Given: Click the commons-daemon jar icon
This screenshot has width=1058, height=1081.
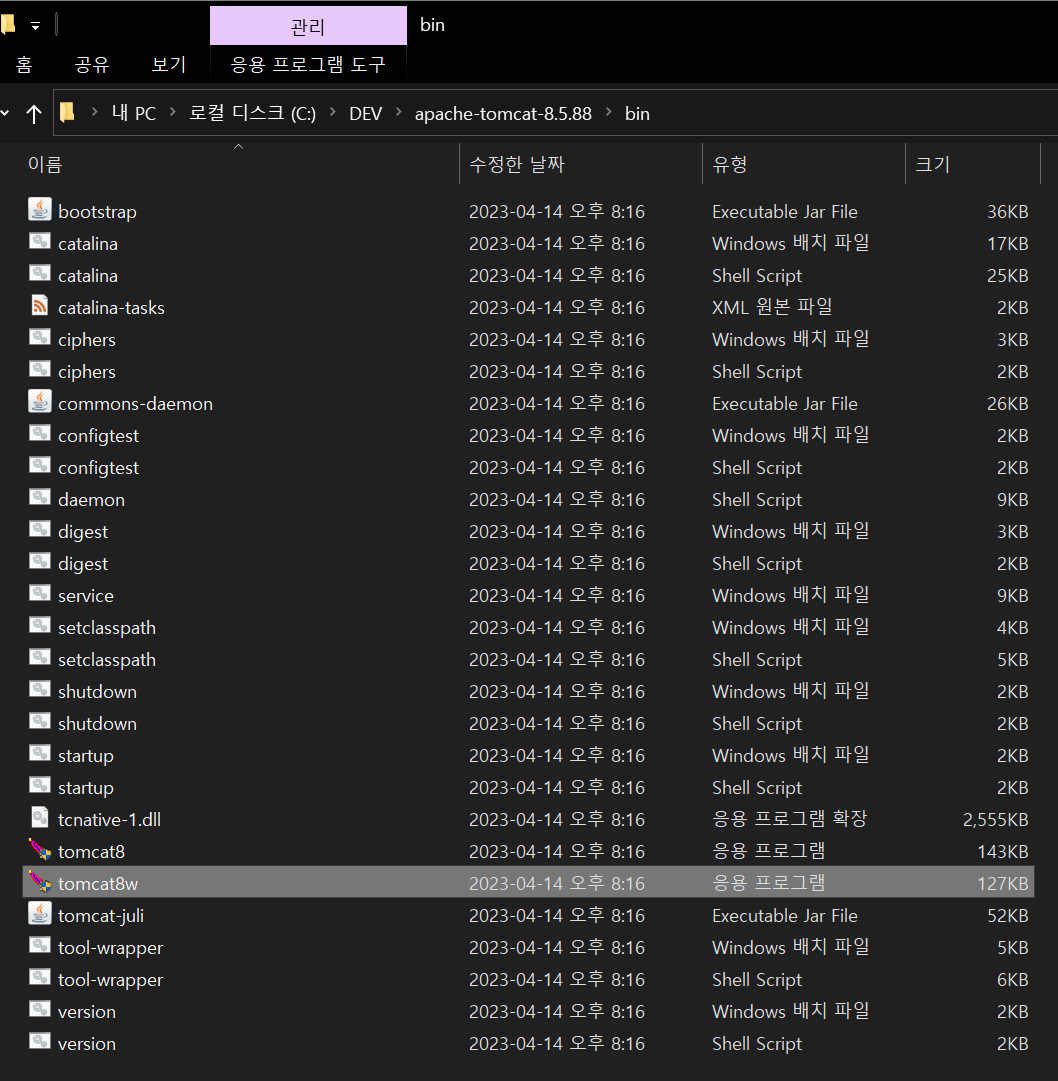Looking at the screenshot, I should pos(40,401).
